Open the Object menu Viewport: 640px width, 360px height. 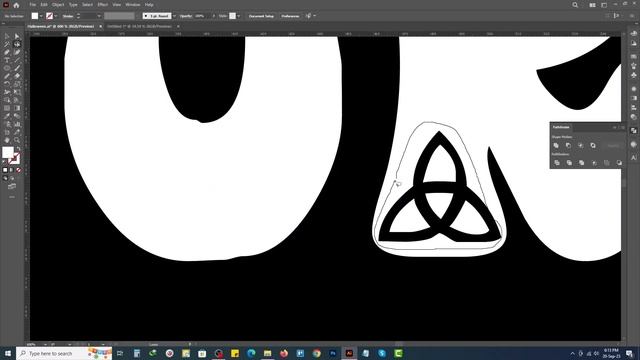pos(58,5)
